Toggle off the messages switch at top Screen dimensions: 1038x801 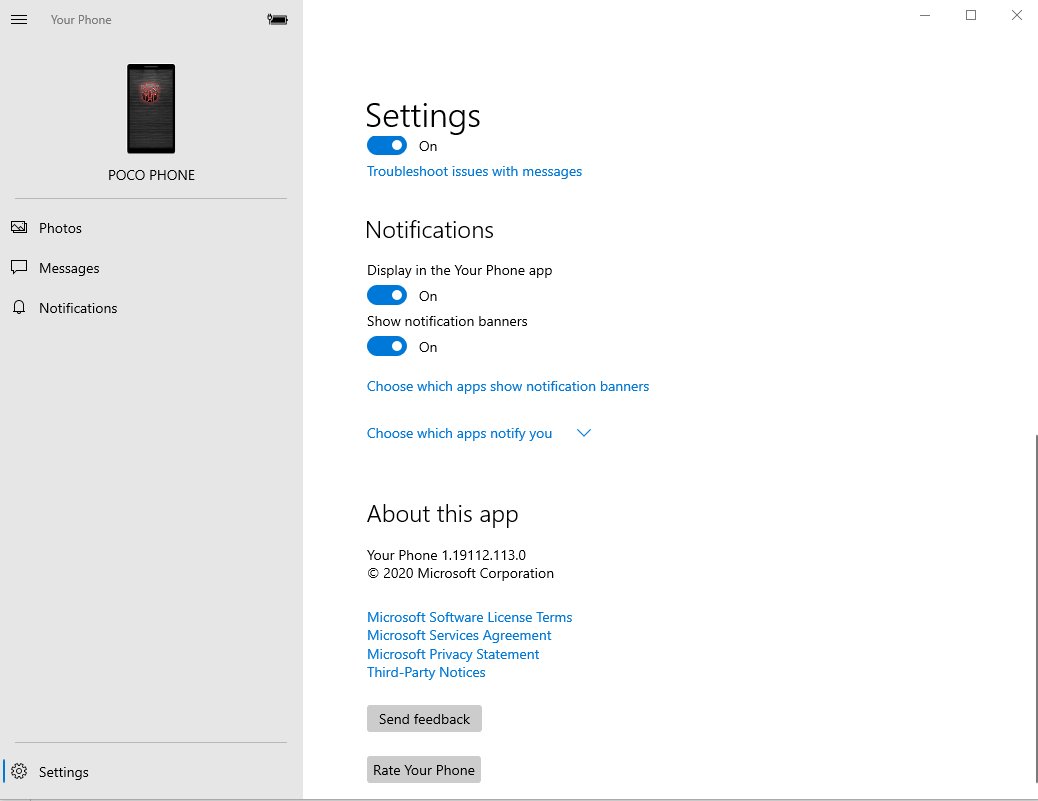387,146
